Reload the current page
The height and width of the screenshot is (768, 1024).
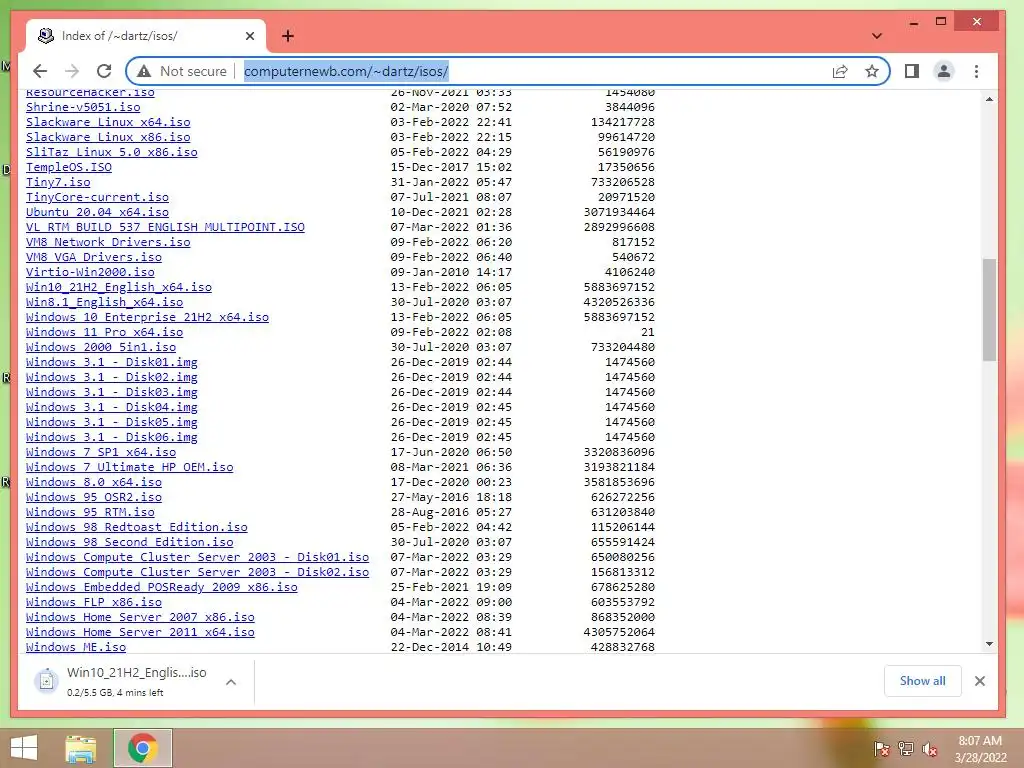[x=104, y=71]
